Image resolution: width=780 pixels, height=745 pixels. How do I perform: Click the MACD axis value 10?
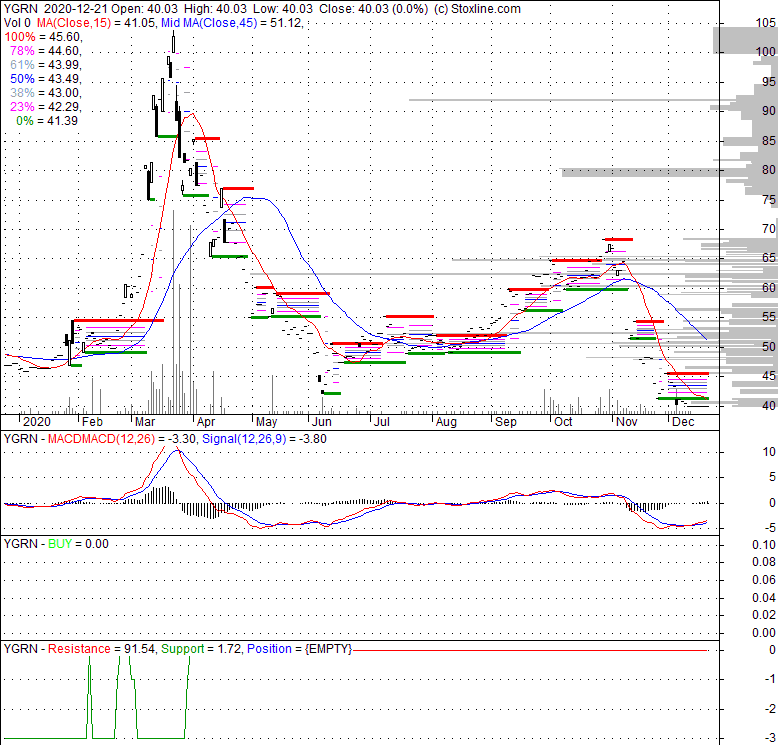(769, 452)
